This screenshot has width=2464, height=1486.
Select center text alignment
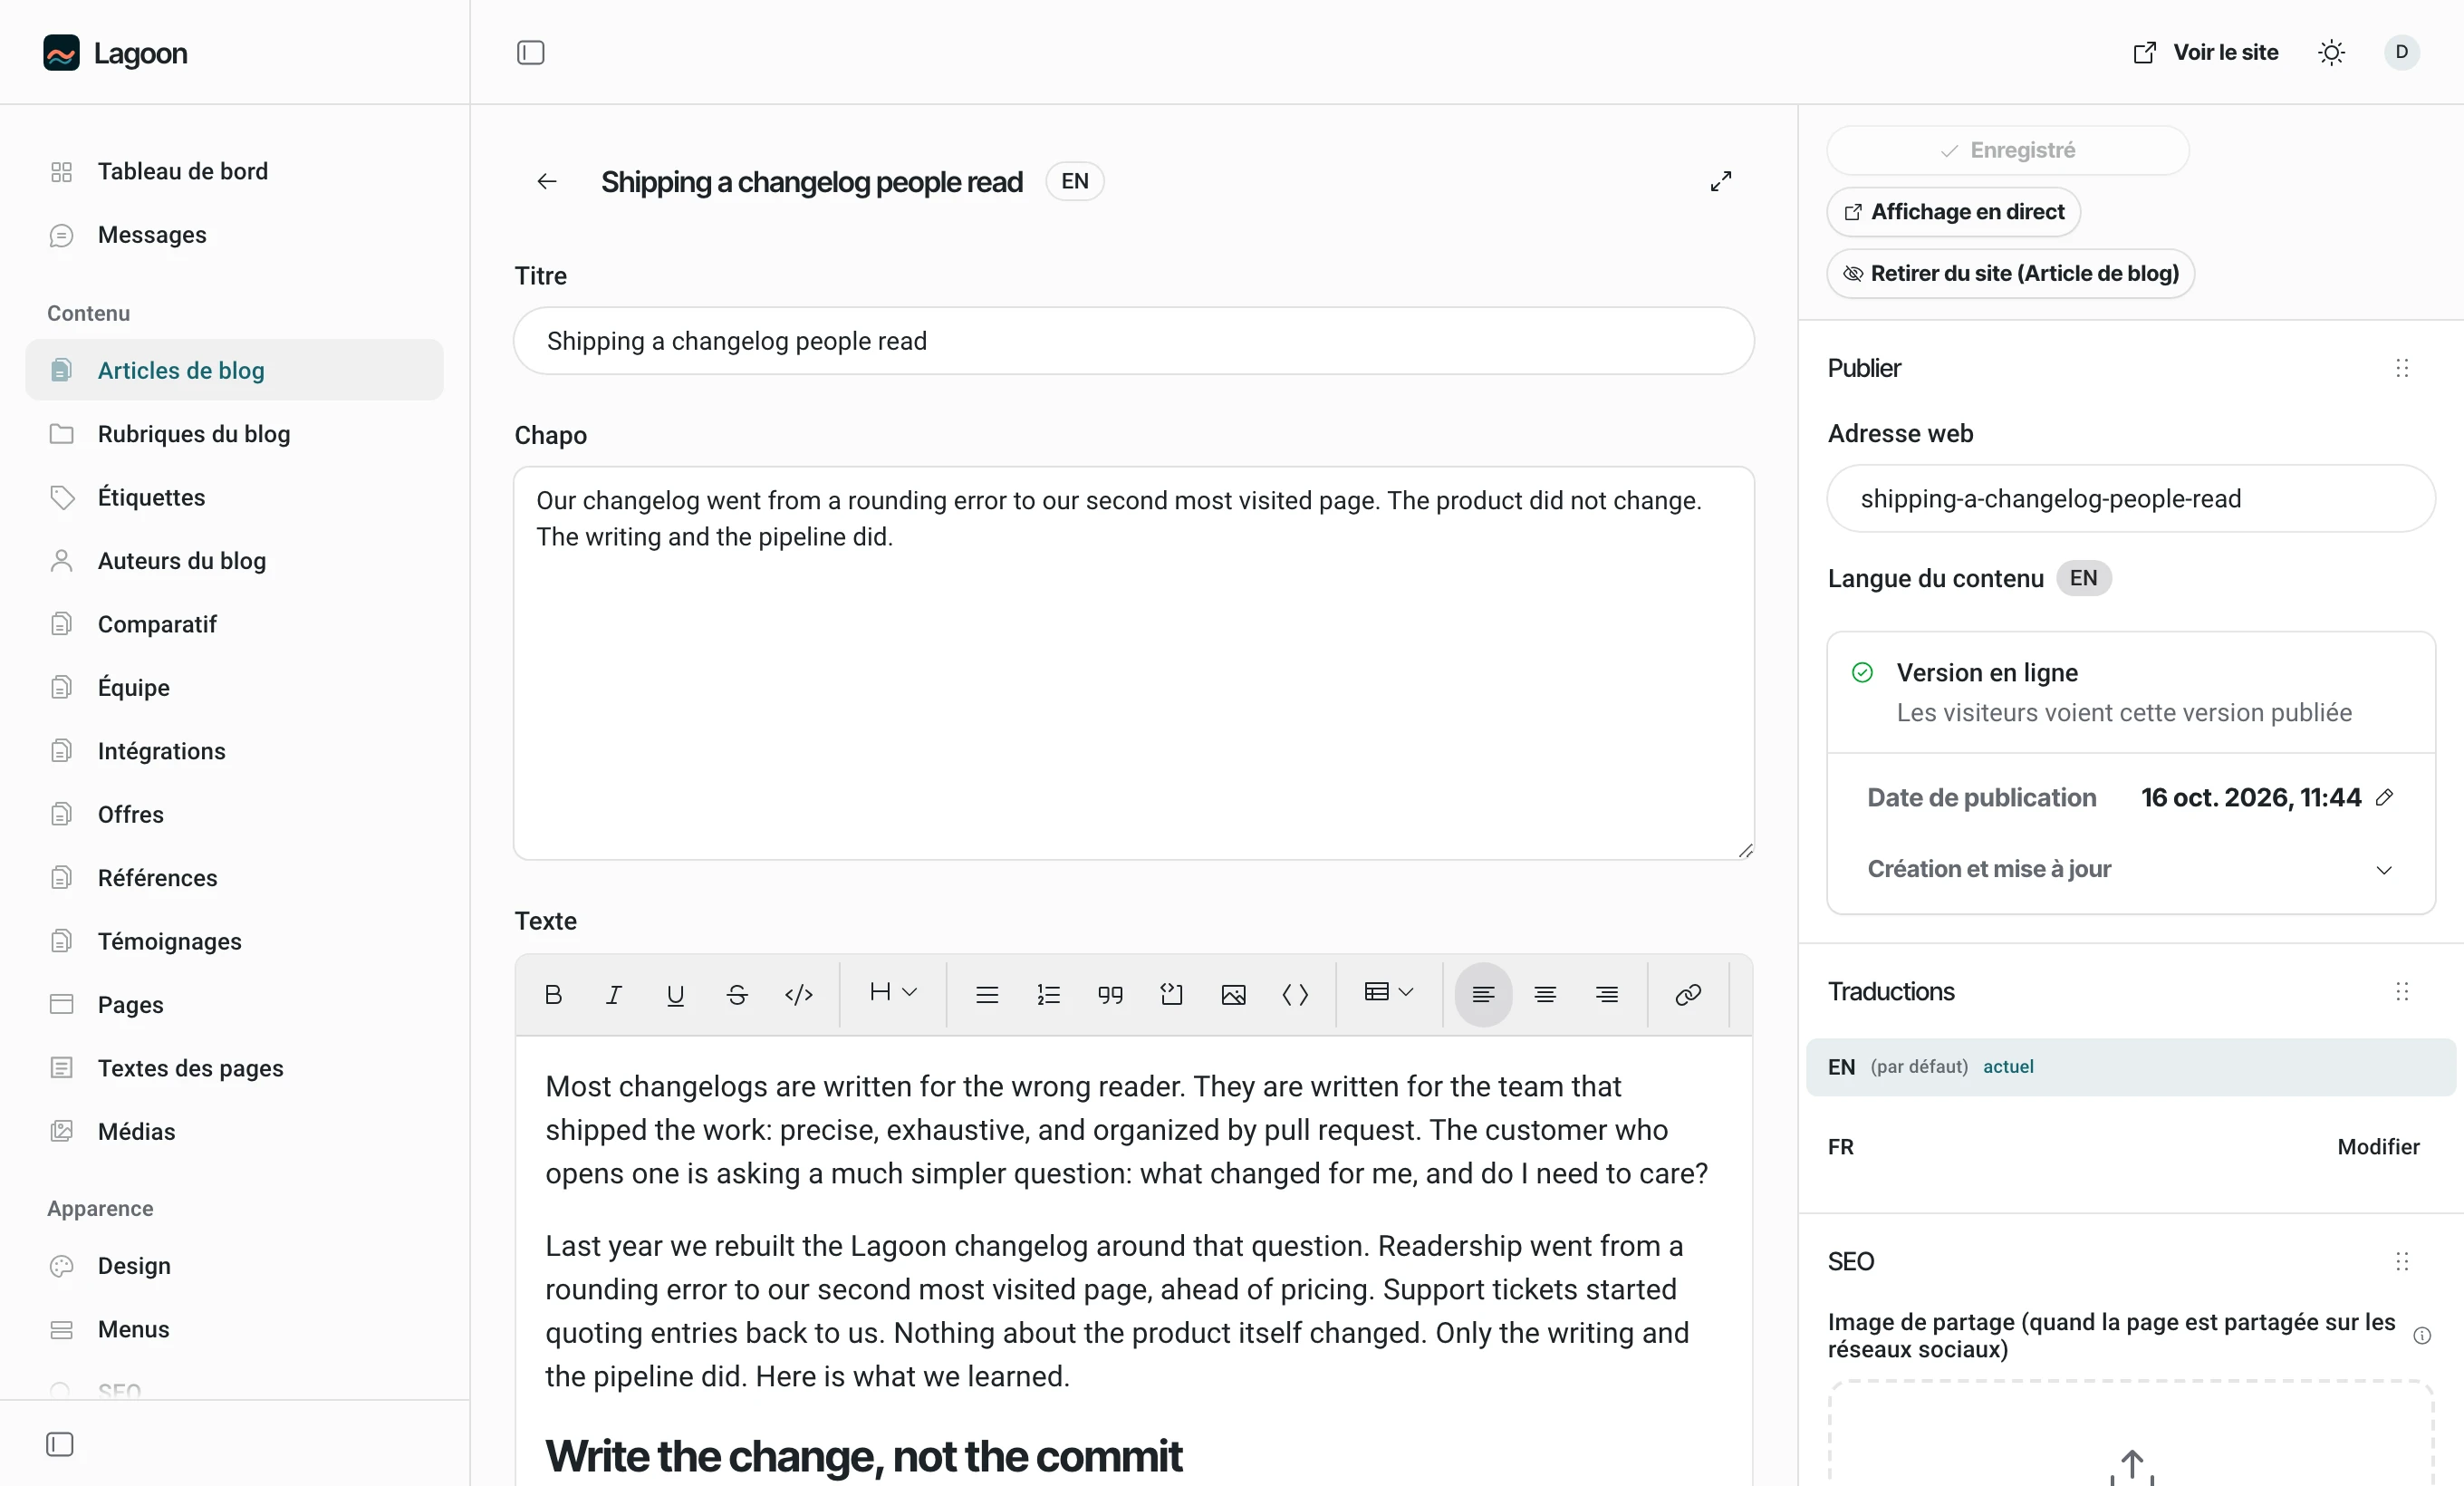coord(1545,994)
